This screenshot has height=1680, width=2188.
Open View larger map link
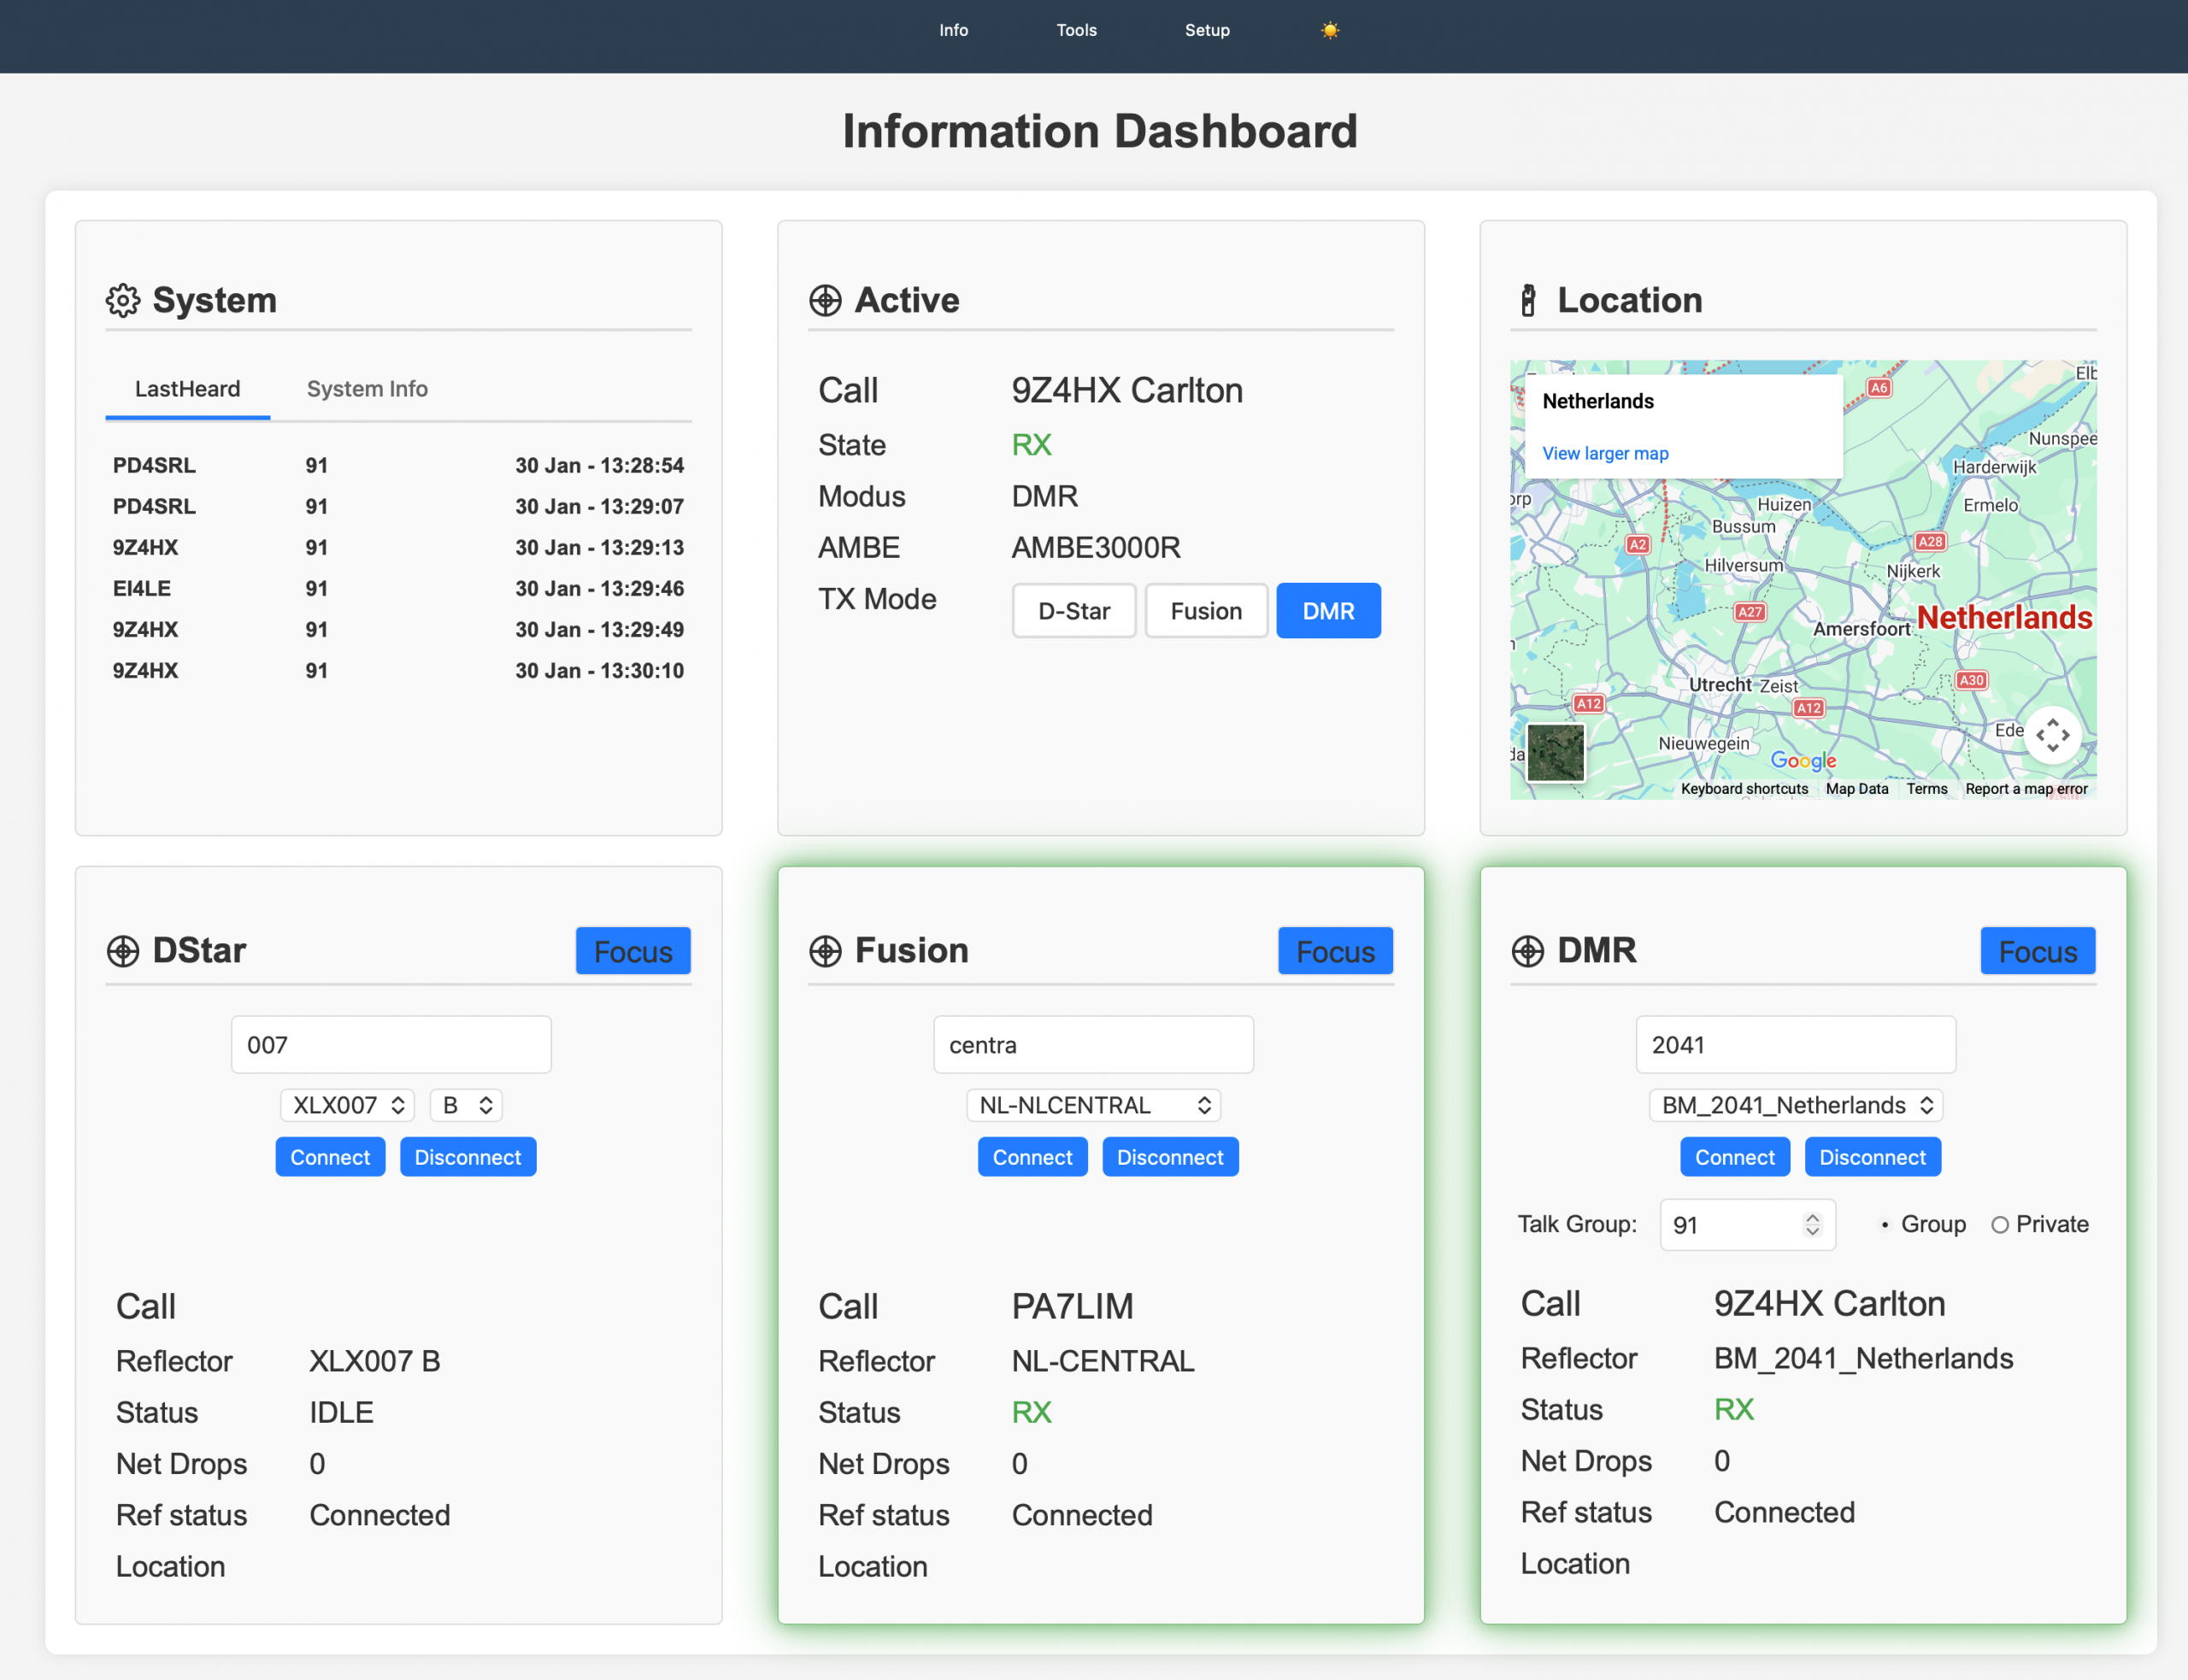click(1604, 454)
